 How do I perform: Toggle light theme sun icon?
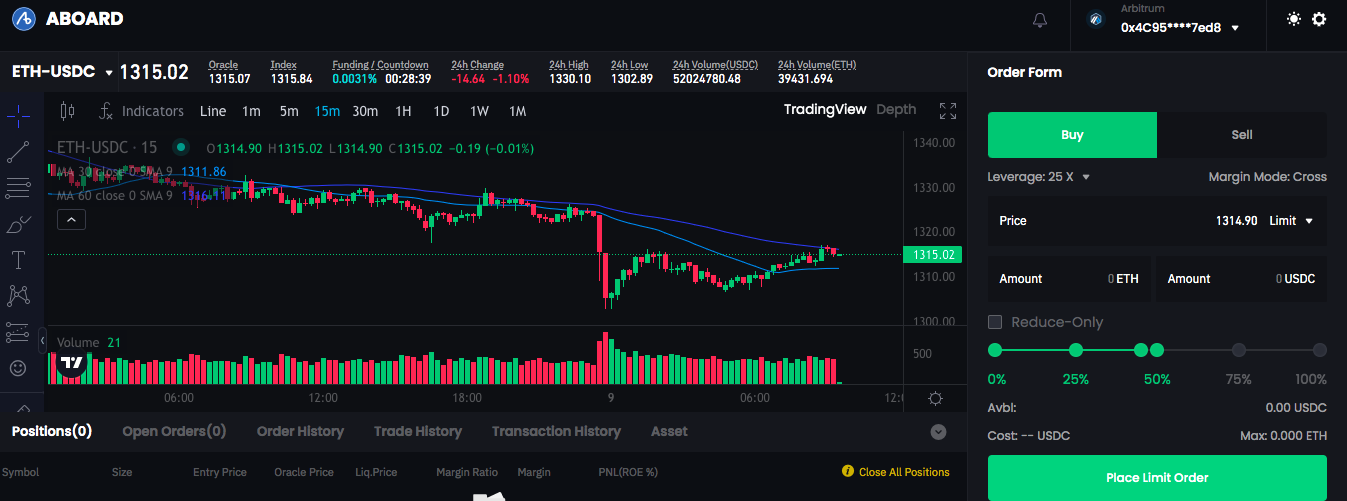click(1294, 19)
